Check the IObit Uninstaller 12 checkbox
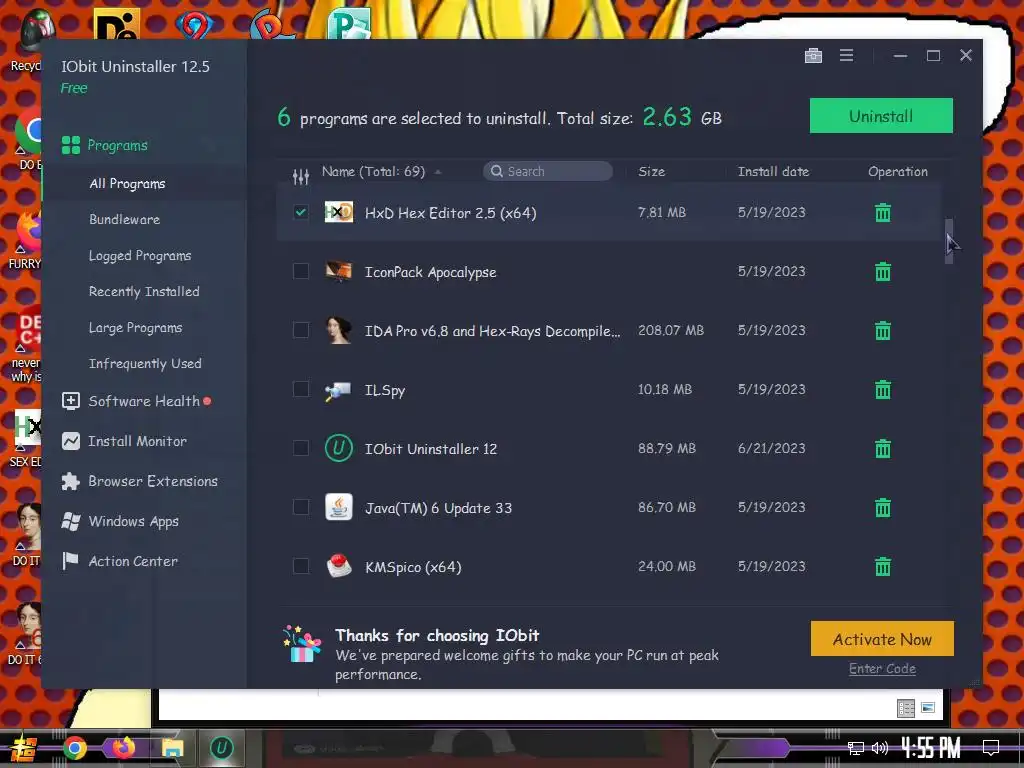This screenshot has width=1024, height=768. 300,448
